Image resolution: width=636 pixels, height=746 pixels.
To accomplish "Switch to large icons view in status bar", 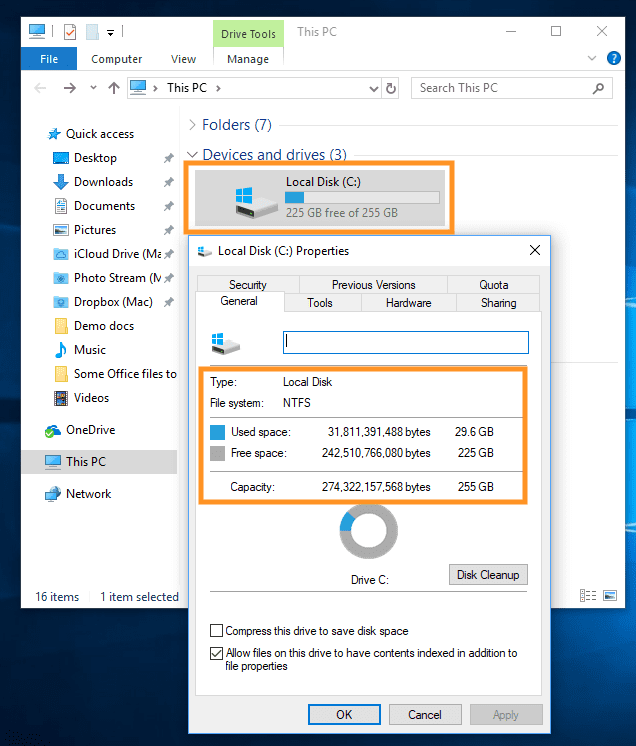I will click(x=610, y=595).
